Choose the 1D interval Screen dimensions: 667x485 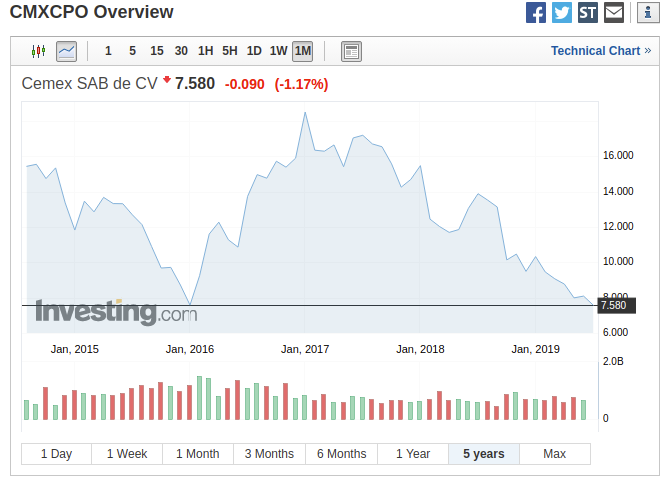point(254,51)
